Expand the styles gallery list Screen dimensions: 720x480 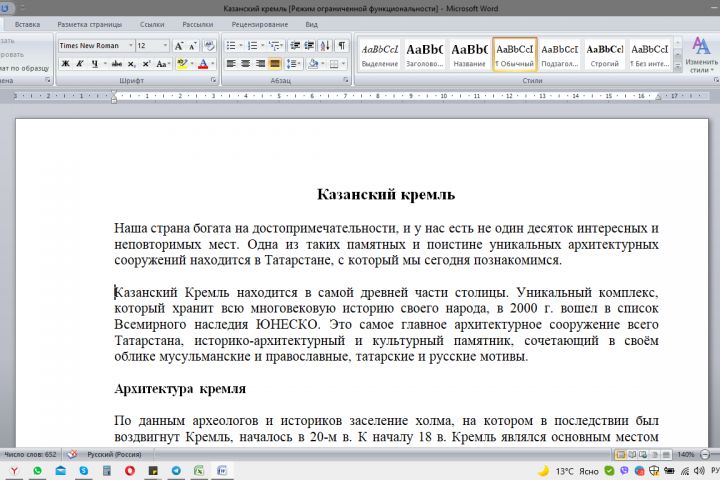coord(678,66)
